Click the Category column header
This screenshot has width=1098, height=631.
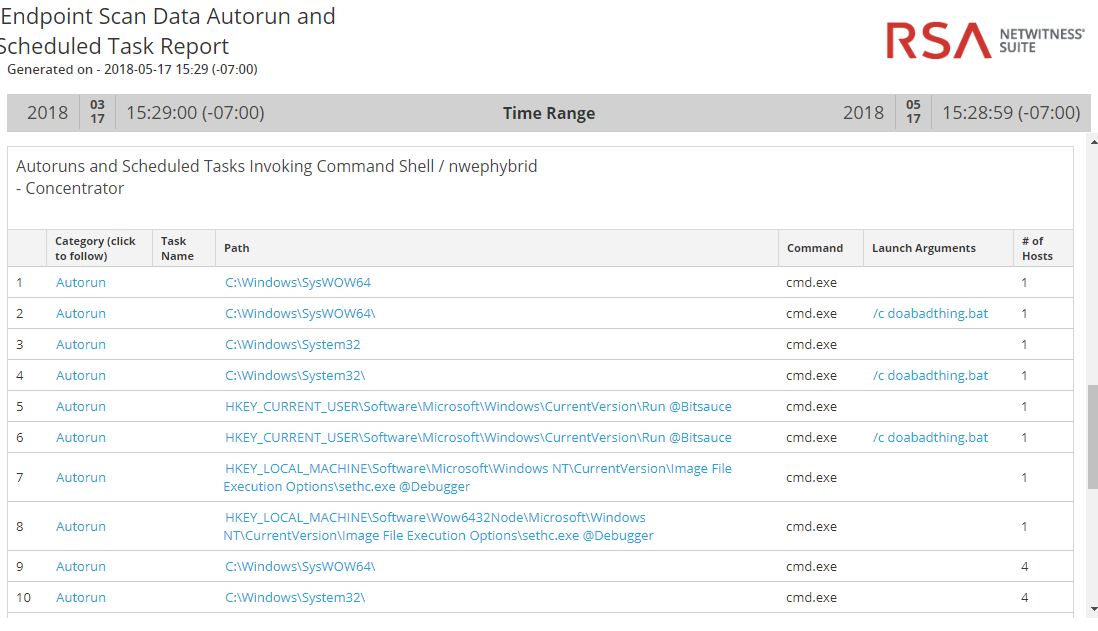95,248
